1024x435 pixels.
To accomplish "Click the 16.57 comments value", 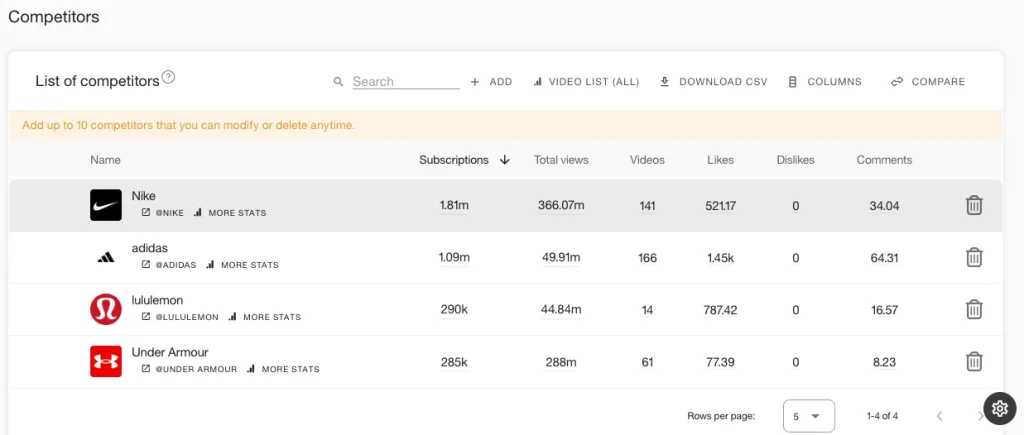I will tap(884, 310).
